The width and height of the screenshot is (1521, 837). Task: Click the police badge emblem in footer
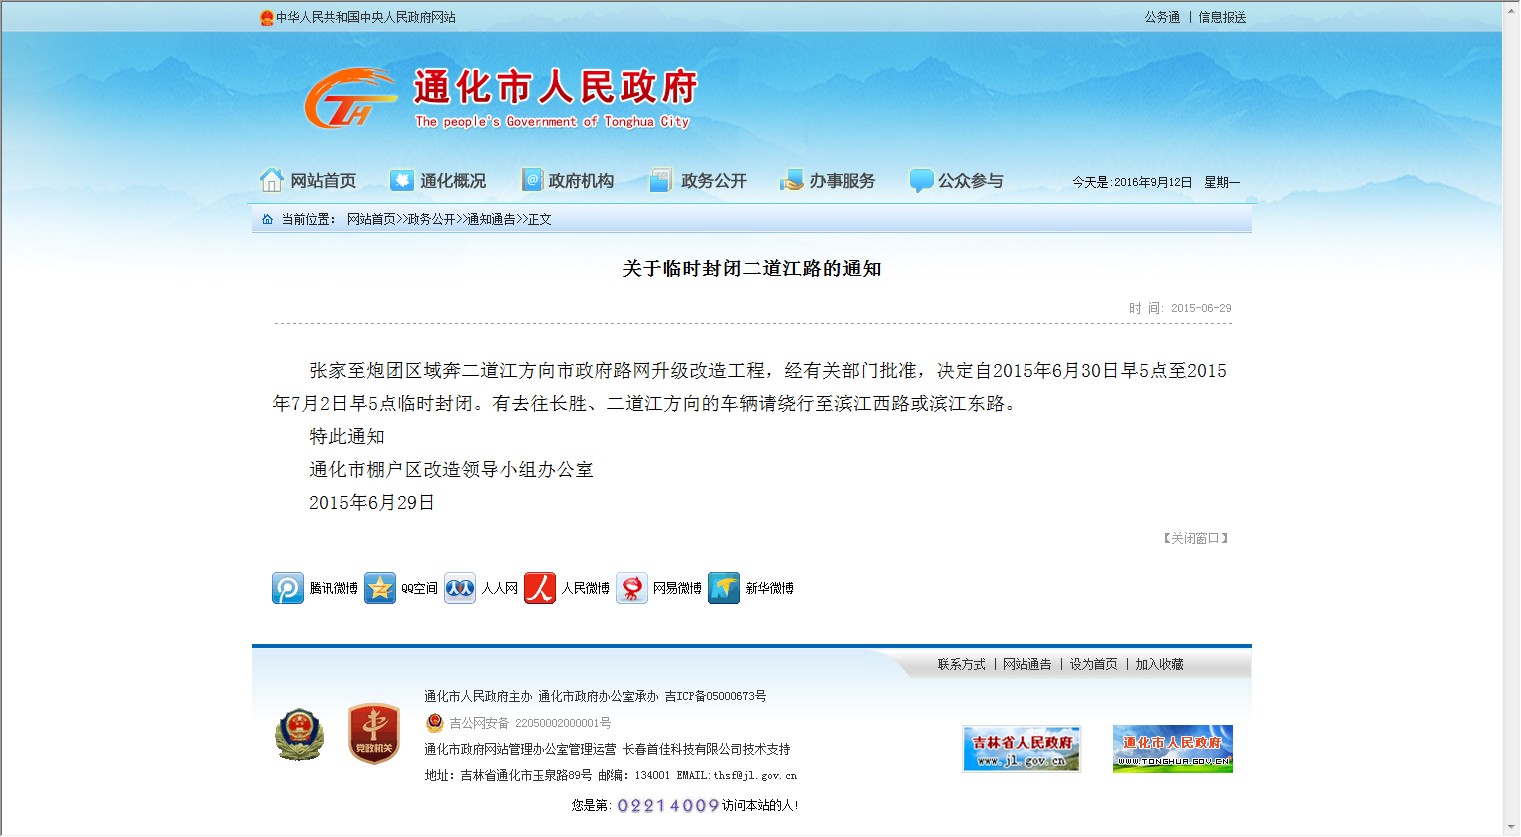point(299,735)
